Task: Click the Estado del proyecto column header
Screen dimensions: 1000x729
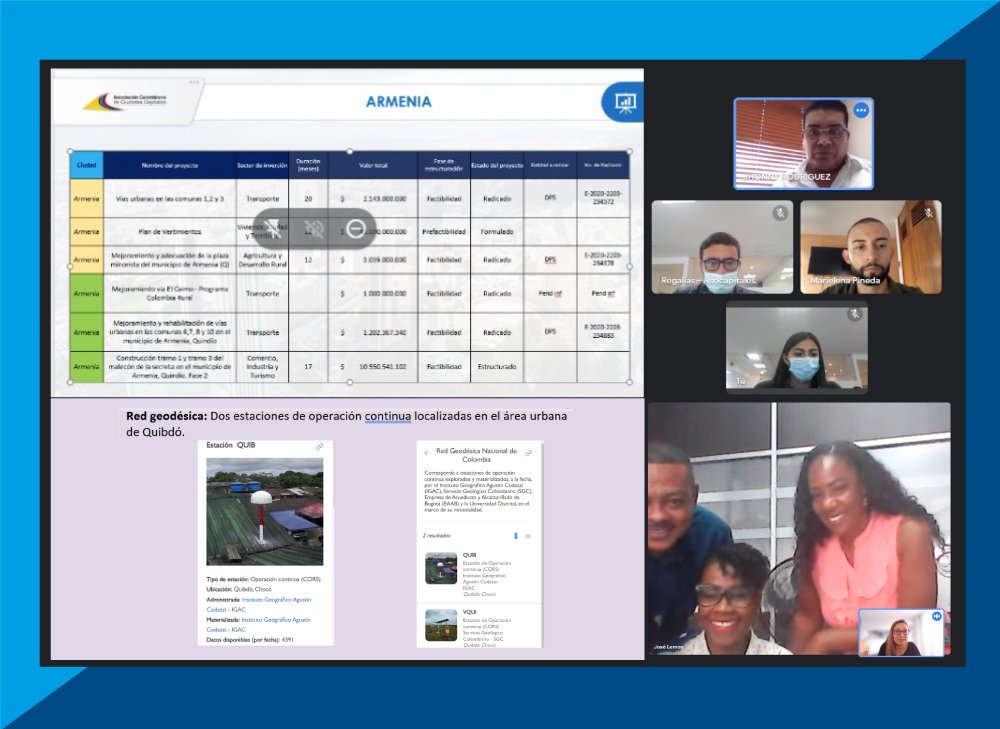Action: coord(497,165)
